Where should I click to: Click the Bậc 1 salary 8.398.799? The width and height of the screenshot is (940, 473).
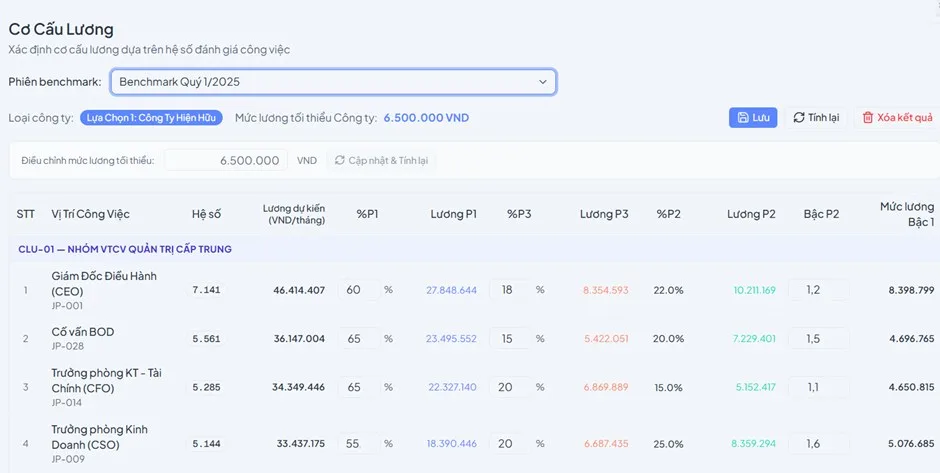coord(911,290)
